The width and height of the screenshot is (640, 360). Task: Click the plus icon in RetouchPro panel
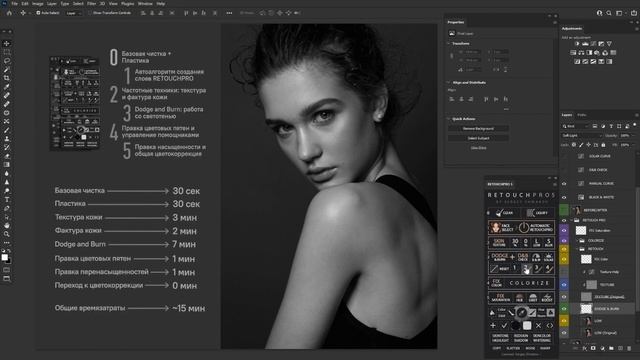tap(493, 326)
